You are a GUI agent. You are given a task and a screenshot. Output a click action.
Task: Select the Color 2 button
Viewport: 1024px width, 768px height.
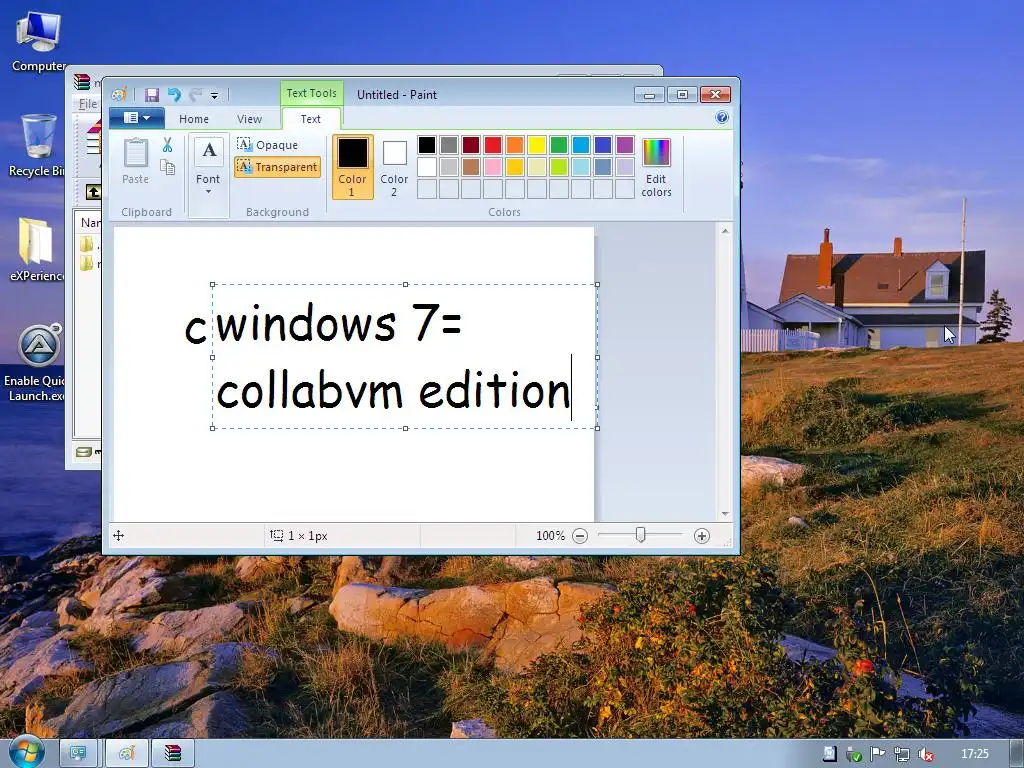pos(394,167)
